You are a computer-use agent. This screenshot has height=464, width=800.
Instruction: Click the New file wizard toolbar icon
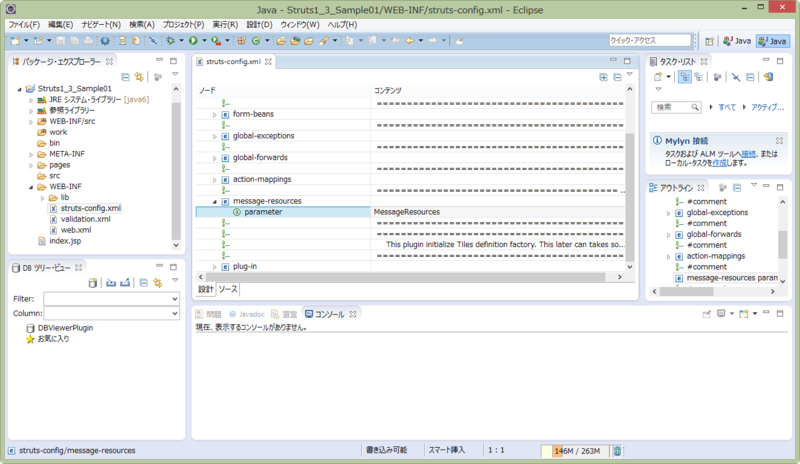coord(15,41)
